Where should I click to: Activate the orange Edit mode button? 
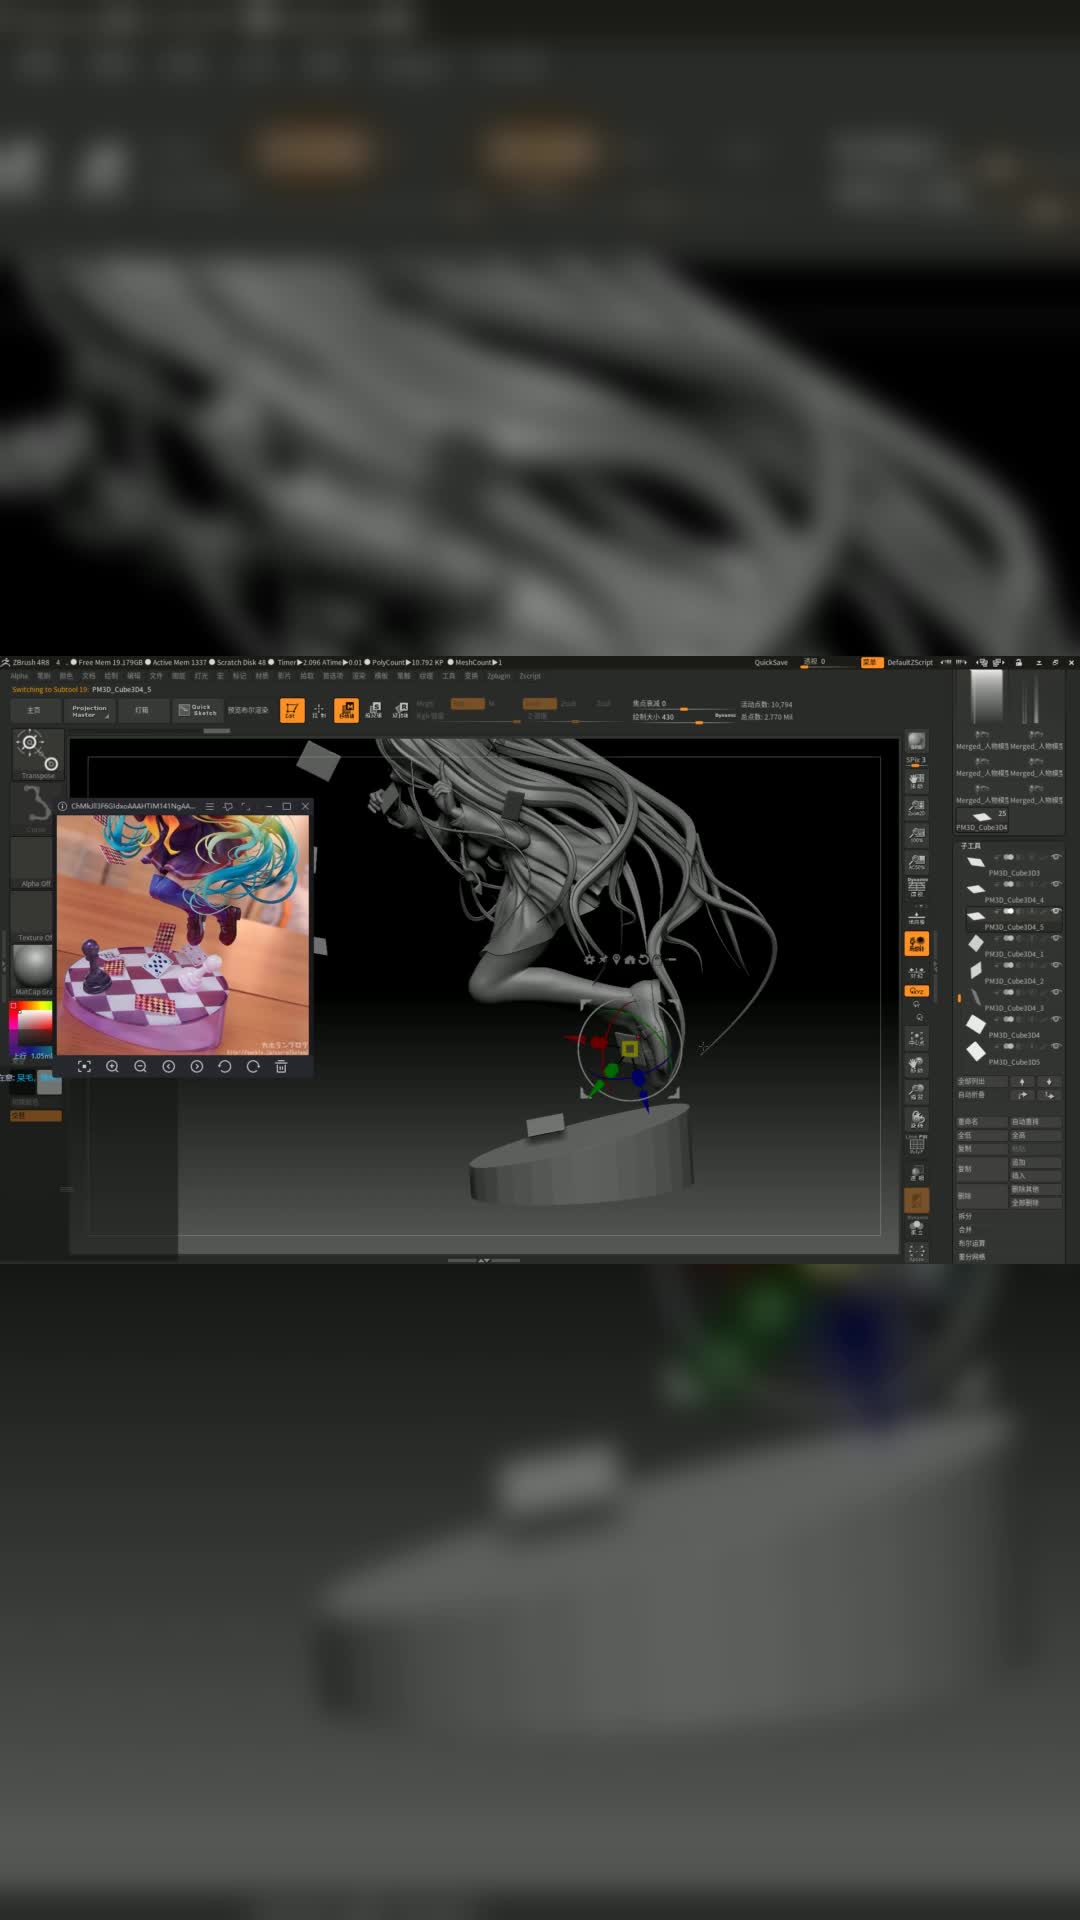(x=291, y=710)
